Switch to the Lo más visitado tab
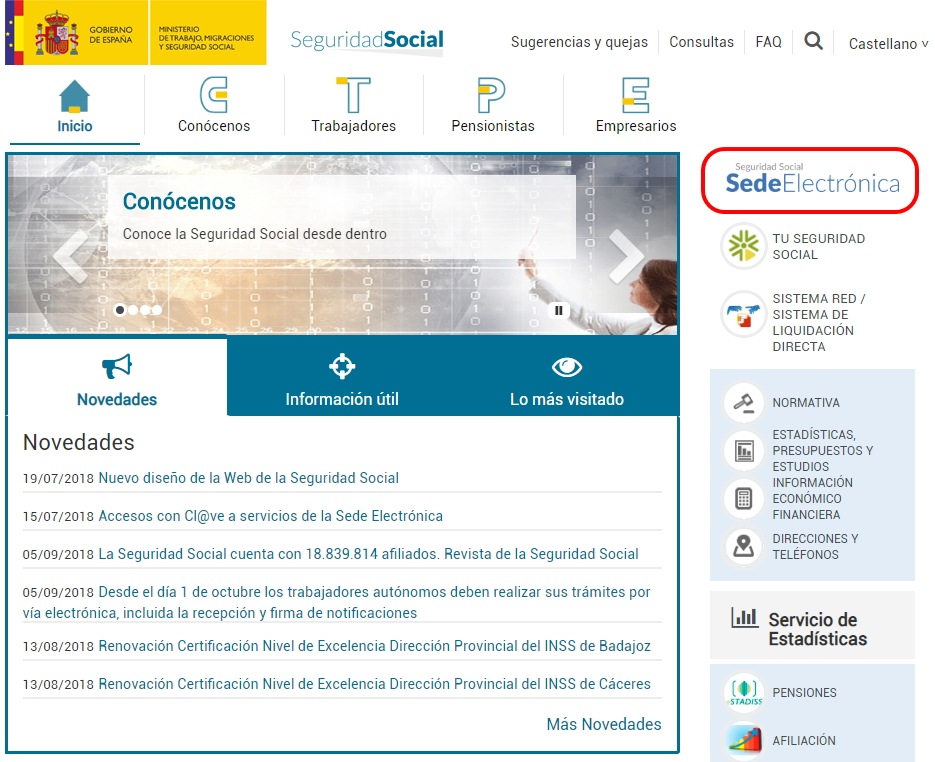The width and height of the screenshot is (935, 762). [x=566, y=380]
